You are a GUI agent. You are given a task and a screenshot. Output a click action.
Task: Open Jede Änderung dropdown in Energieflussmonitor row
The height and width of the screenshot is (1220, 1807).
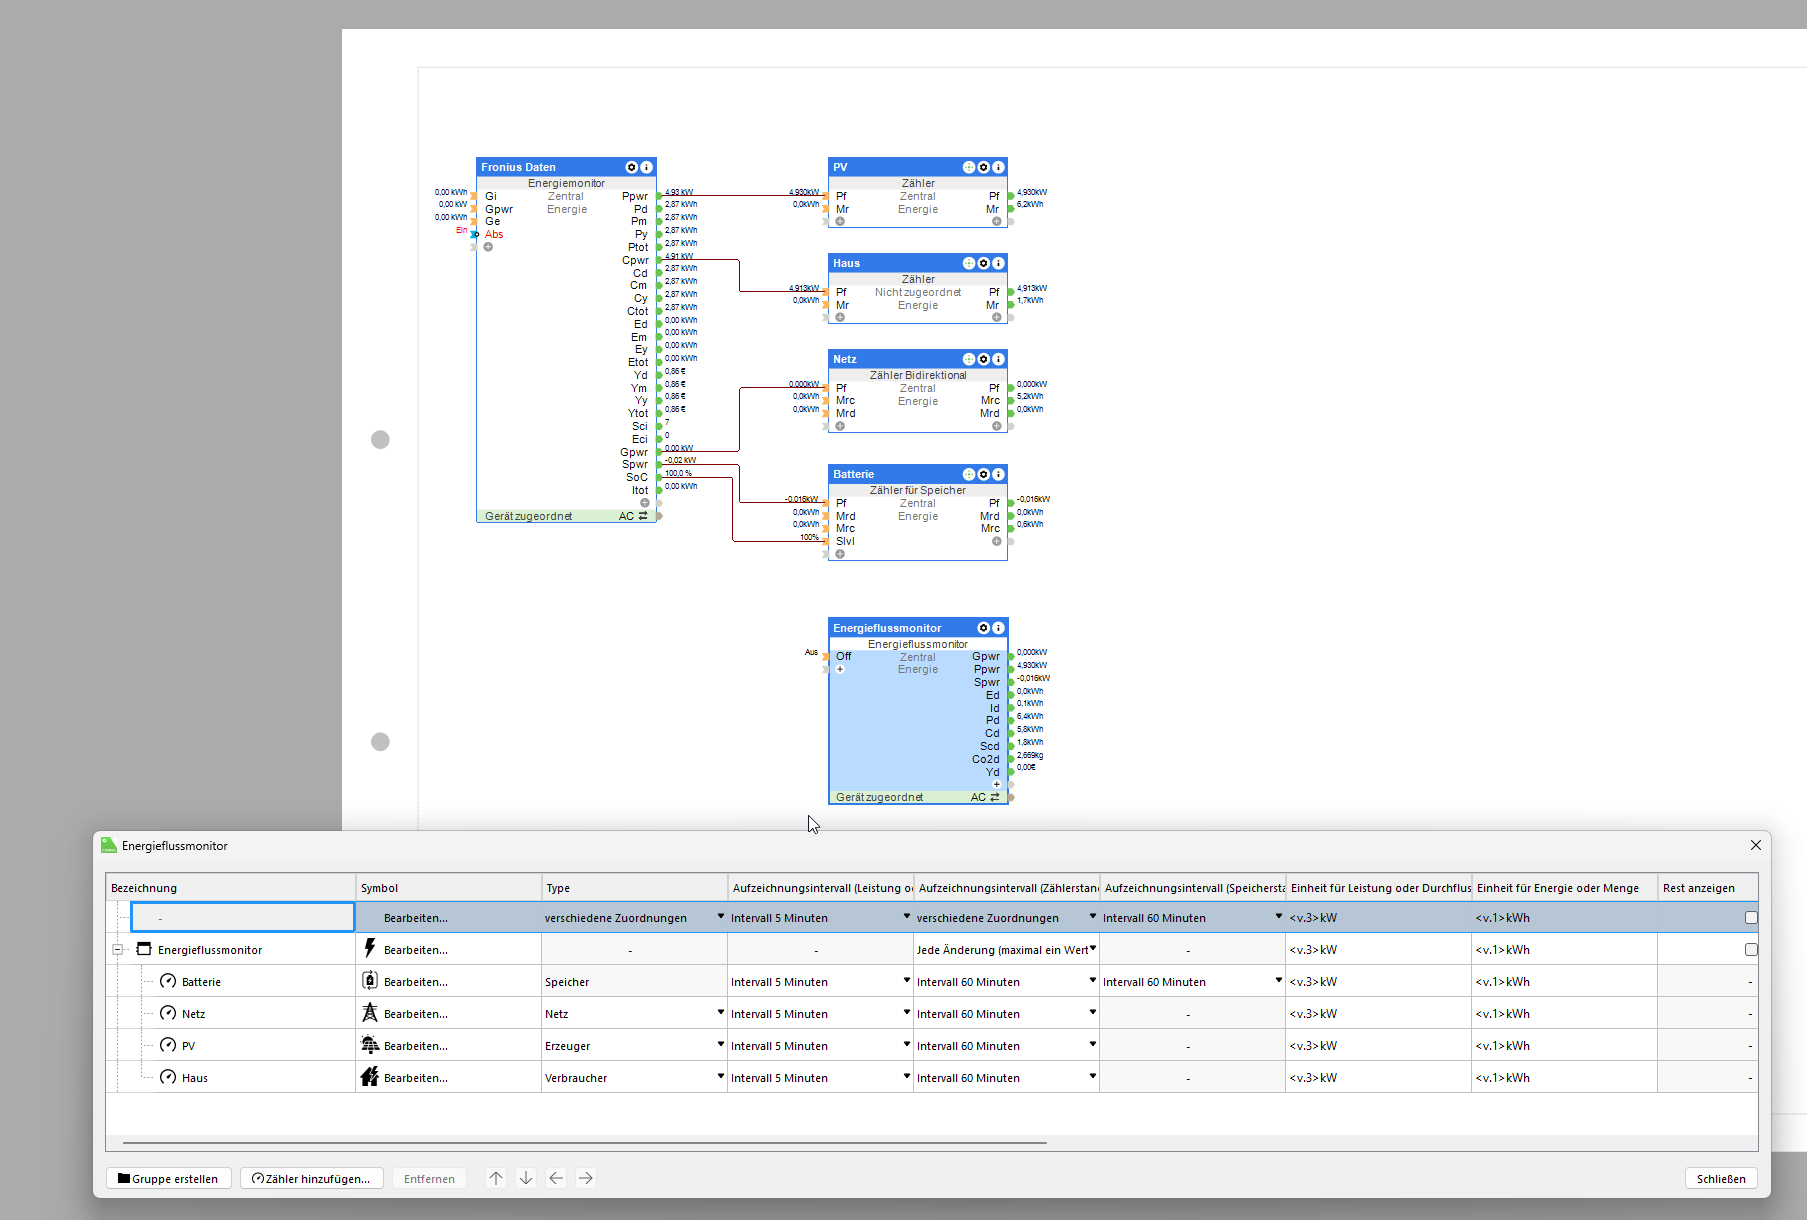click(x=1092, y=949)
